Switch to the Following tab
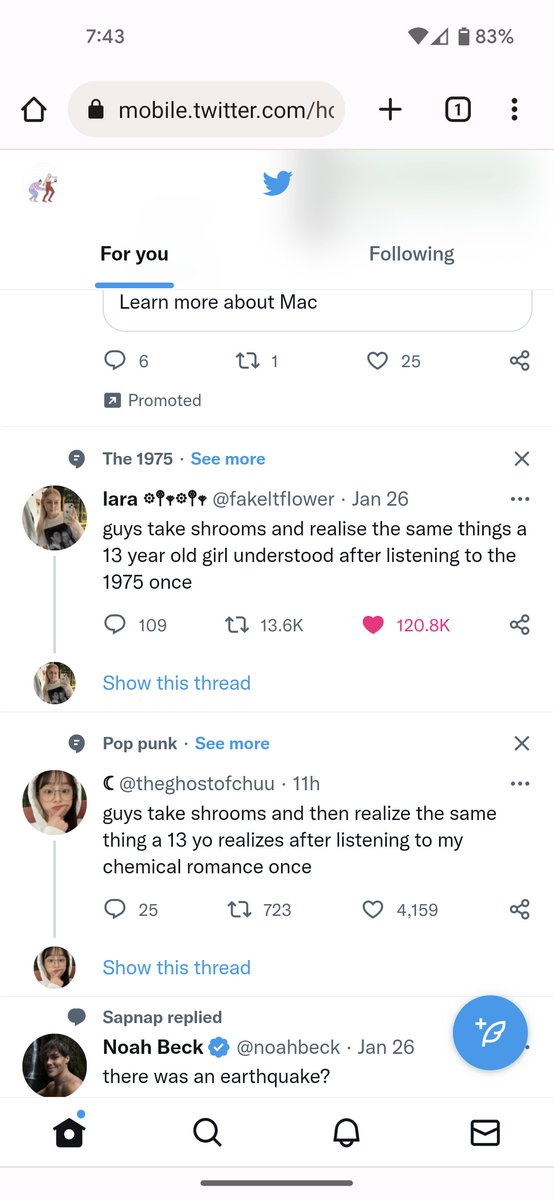Image resolution: width=554 pixels, height=1200 pixels. [411, 254]
